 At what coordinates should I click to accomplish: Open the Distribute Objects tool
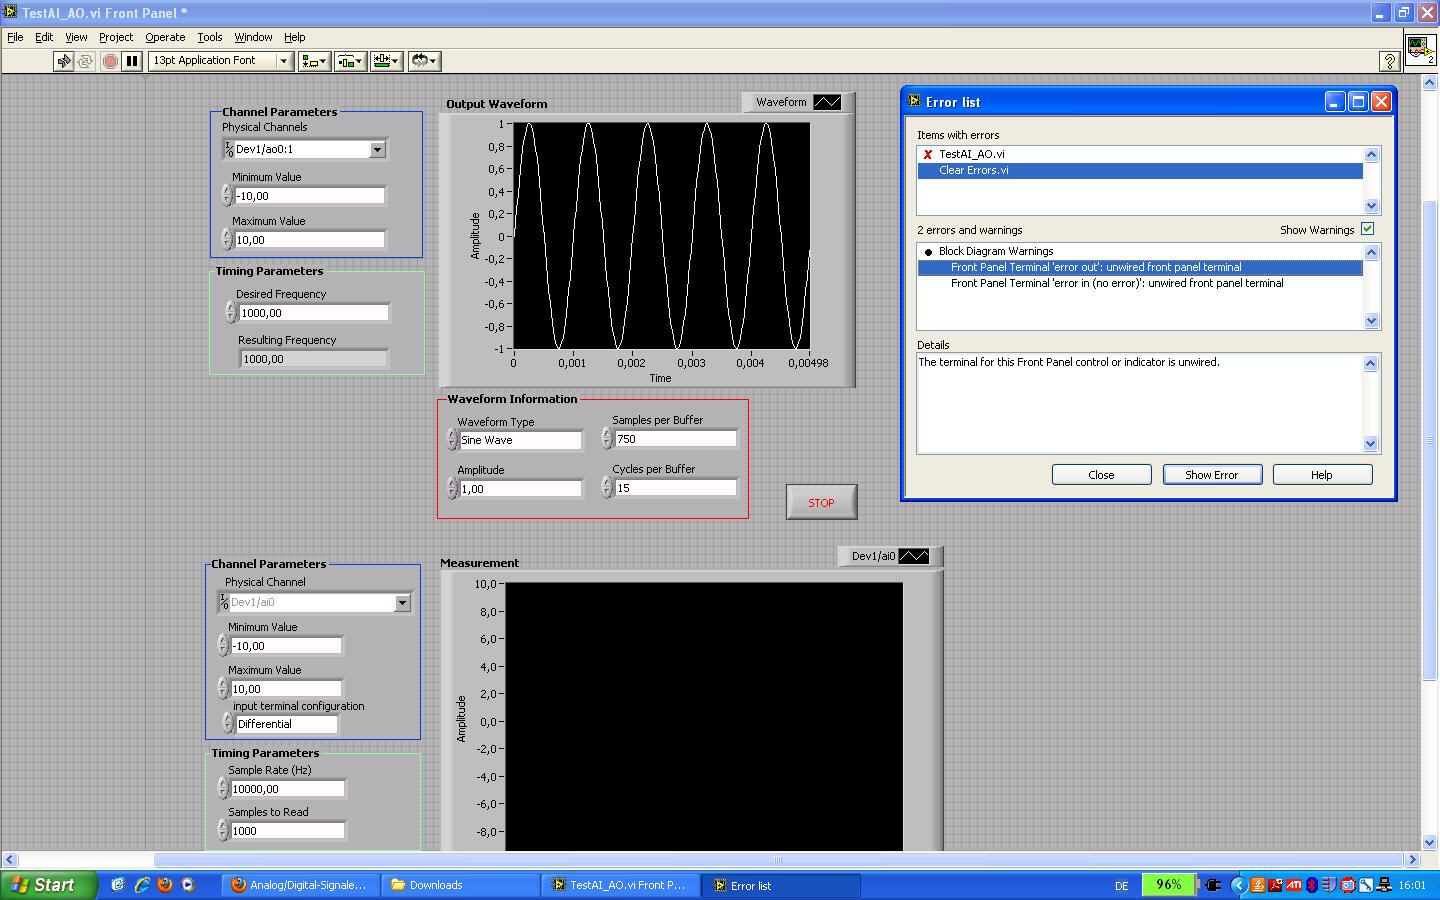(350, 61)
